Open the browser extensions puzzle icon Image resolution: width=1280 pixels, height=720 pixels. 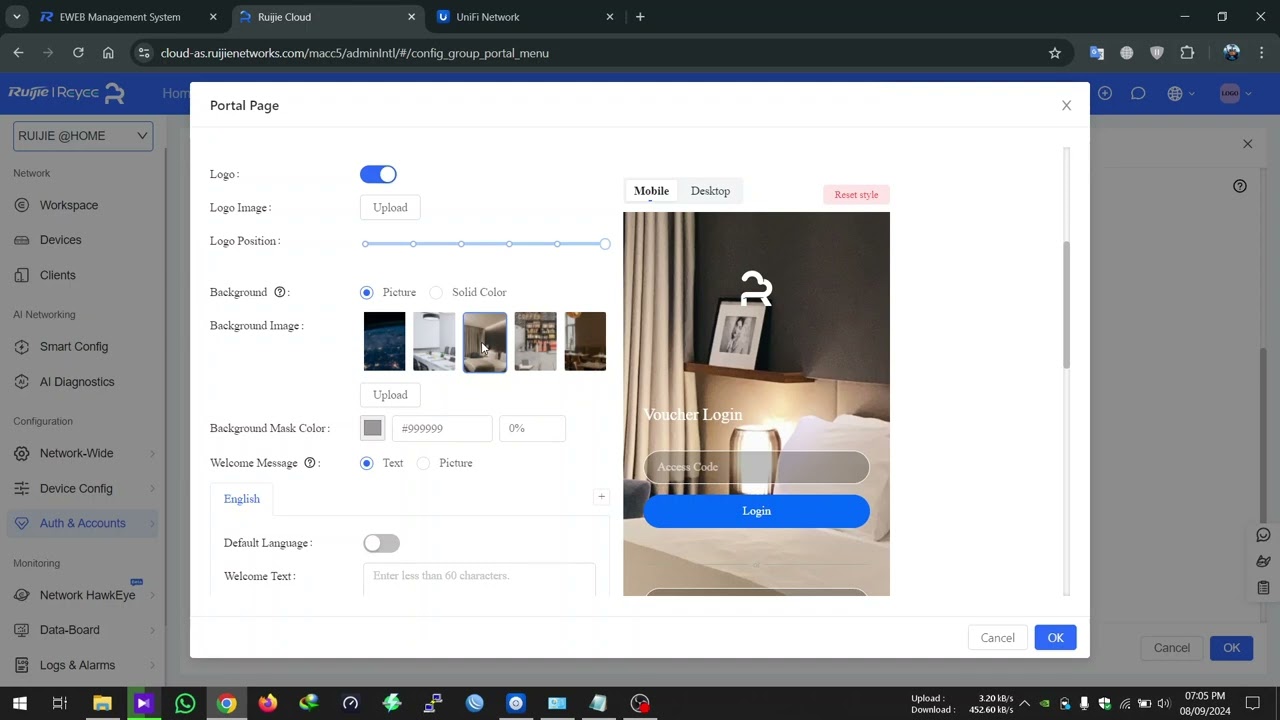coord(1187,53)
